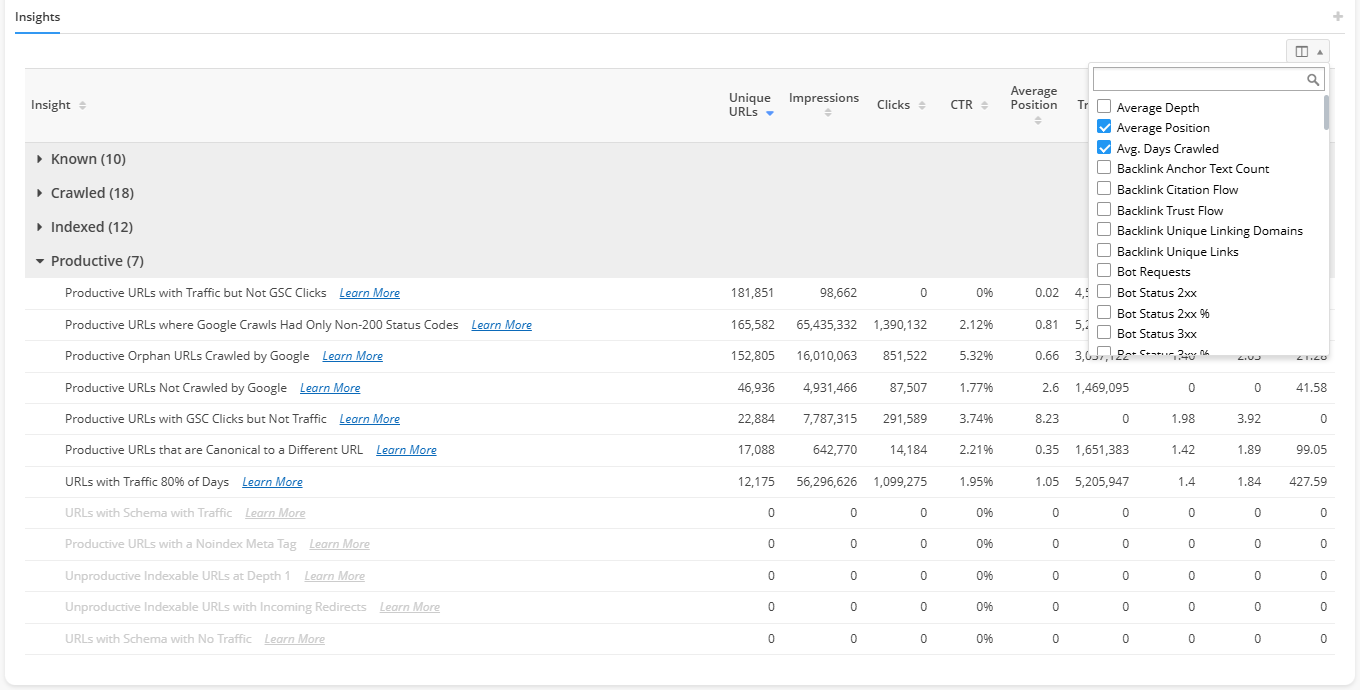Expand the Crawled (18) group
1360x690 pixels.
pos(41,193)
